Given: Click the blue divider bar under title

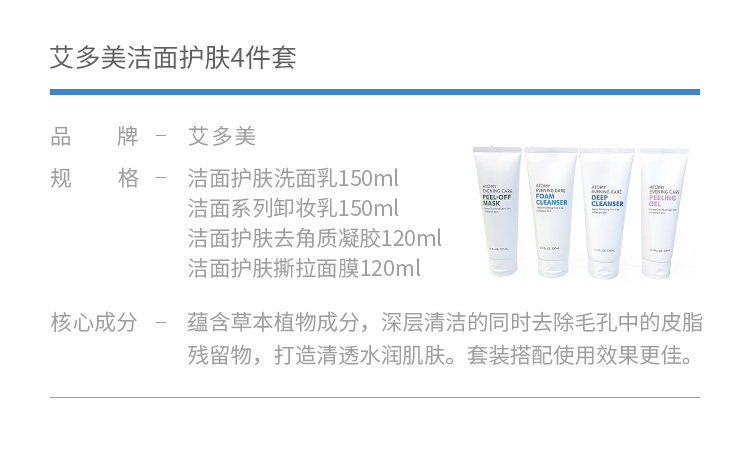Looking at the screenshot, I should click(375, 92).
